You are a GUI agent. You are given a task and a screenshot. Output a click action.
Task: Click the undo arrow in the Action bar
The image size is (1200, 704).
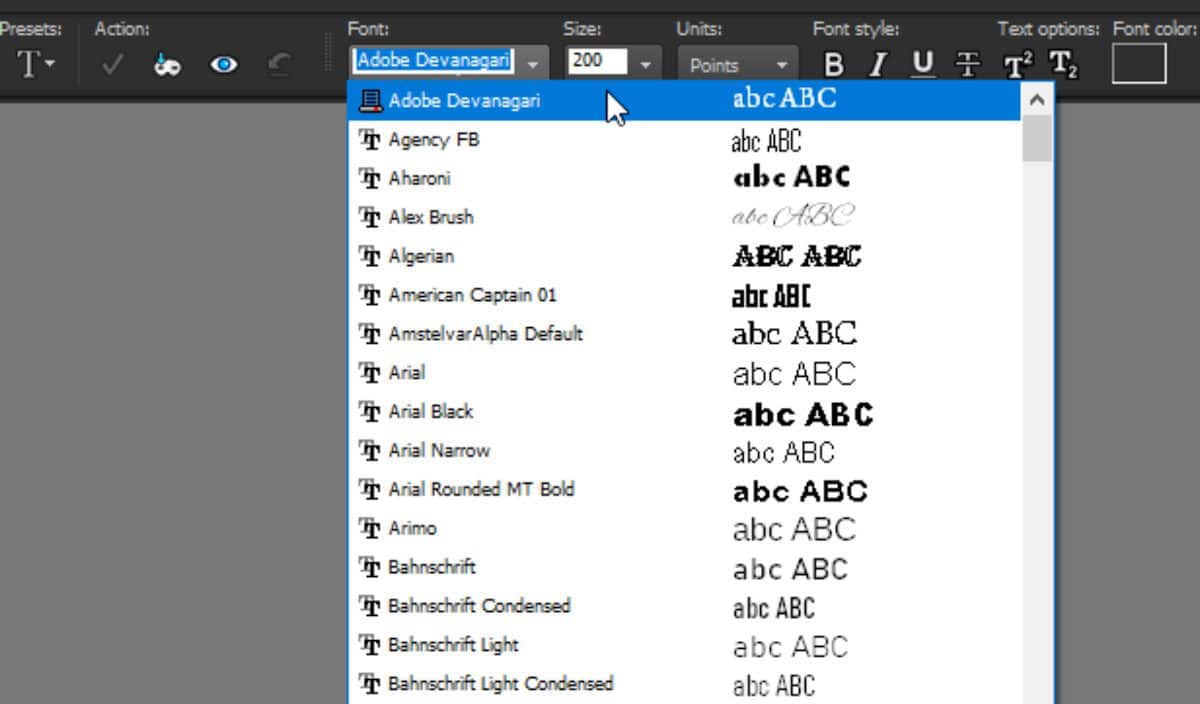click(278, 64)
